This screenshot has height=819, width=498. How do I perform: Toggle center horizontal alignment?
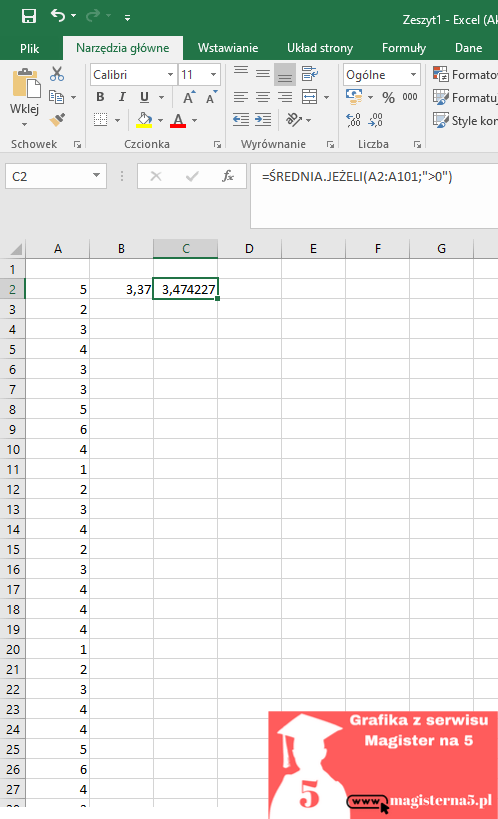tap(263, 97)
